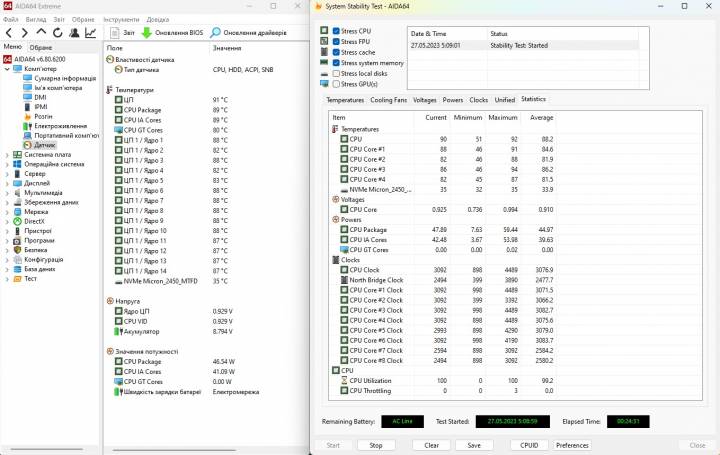Screen dimensions: 720x455
Task: Open the Інструменти menu
Action: point(121,19)
